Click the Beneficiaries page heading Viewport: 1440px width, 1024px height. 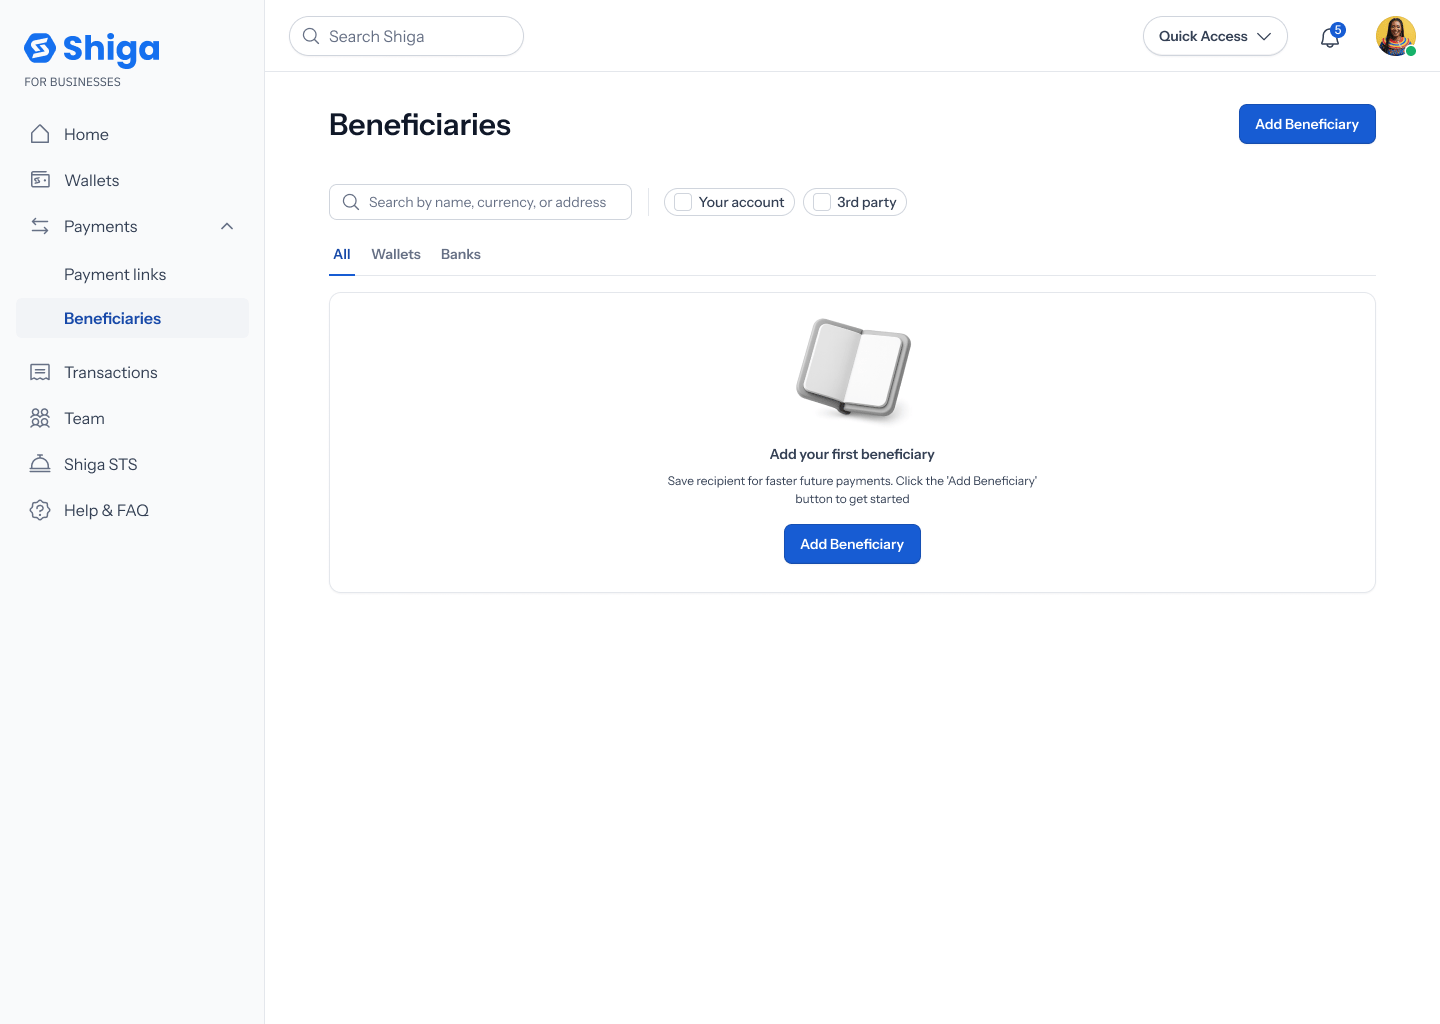[x=420, y=124]
